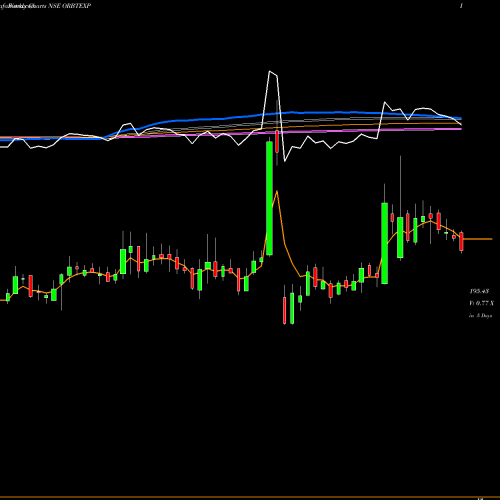Viewport: 500px width, 500px height.
Task: Click the tallest green spike candlestick
Action: tap(269, 198)
